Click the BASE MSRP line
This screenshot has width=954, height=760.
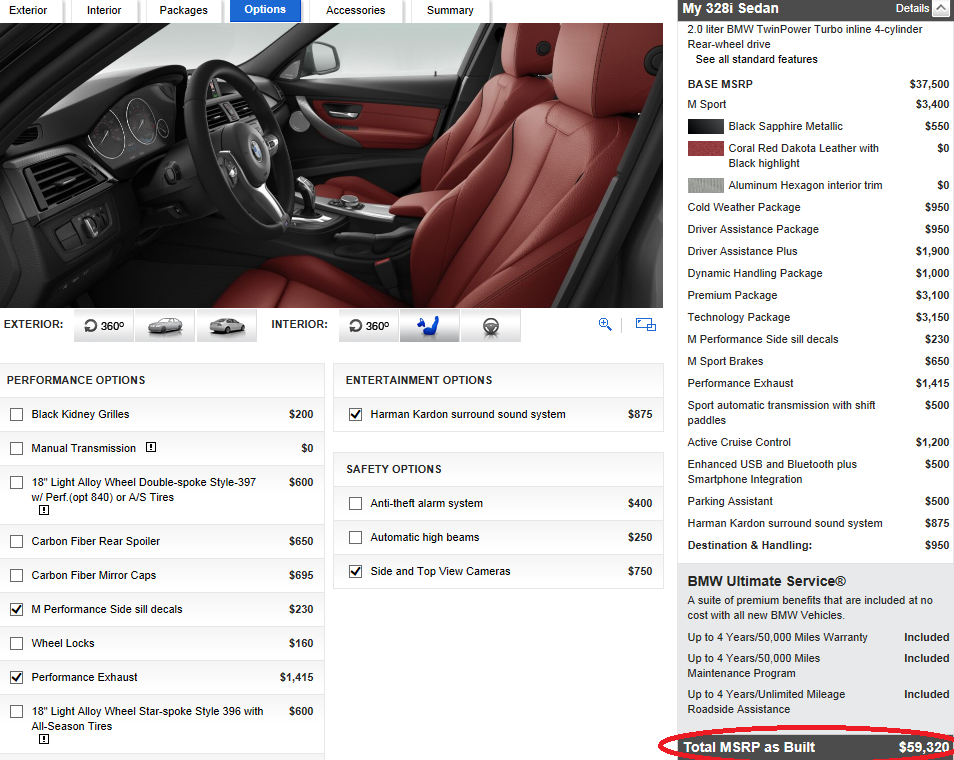click(x=818, y=84)
